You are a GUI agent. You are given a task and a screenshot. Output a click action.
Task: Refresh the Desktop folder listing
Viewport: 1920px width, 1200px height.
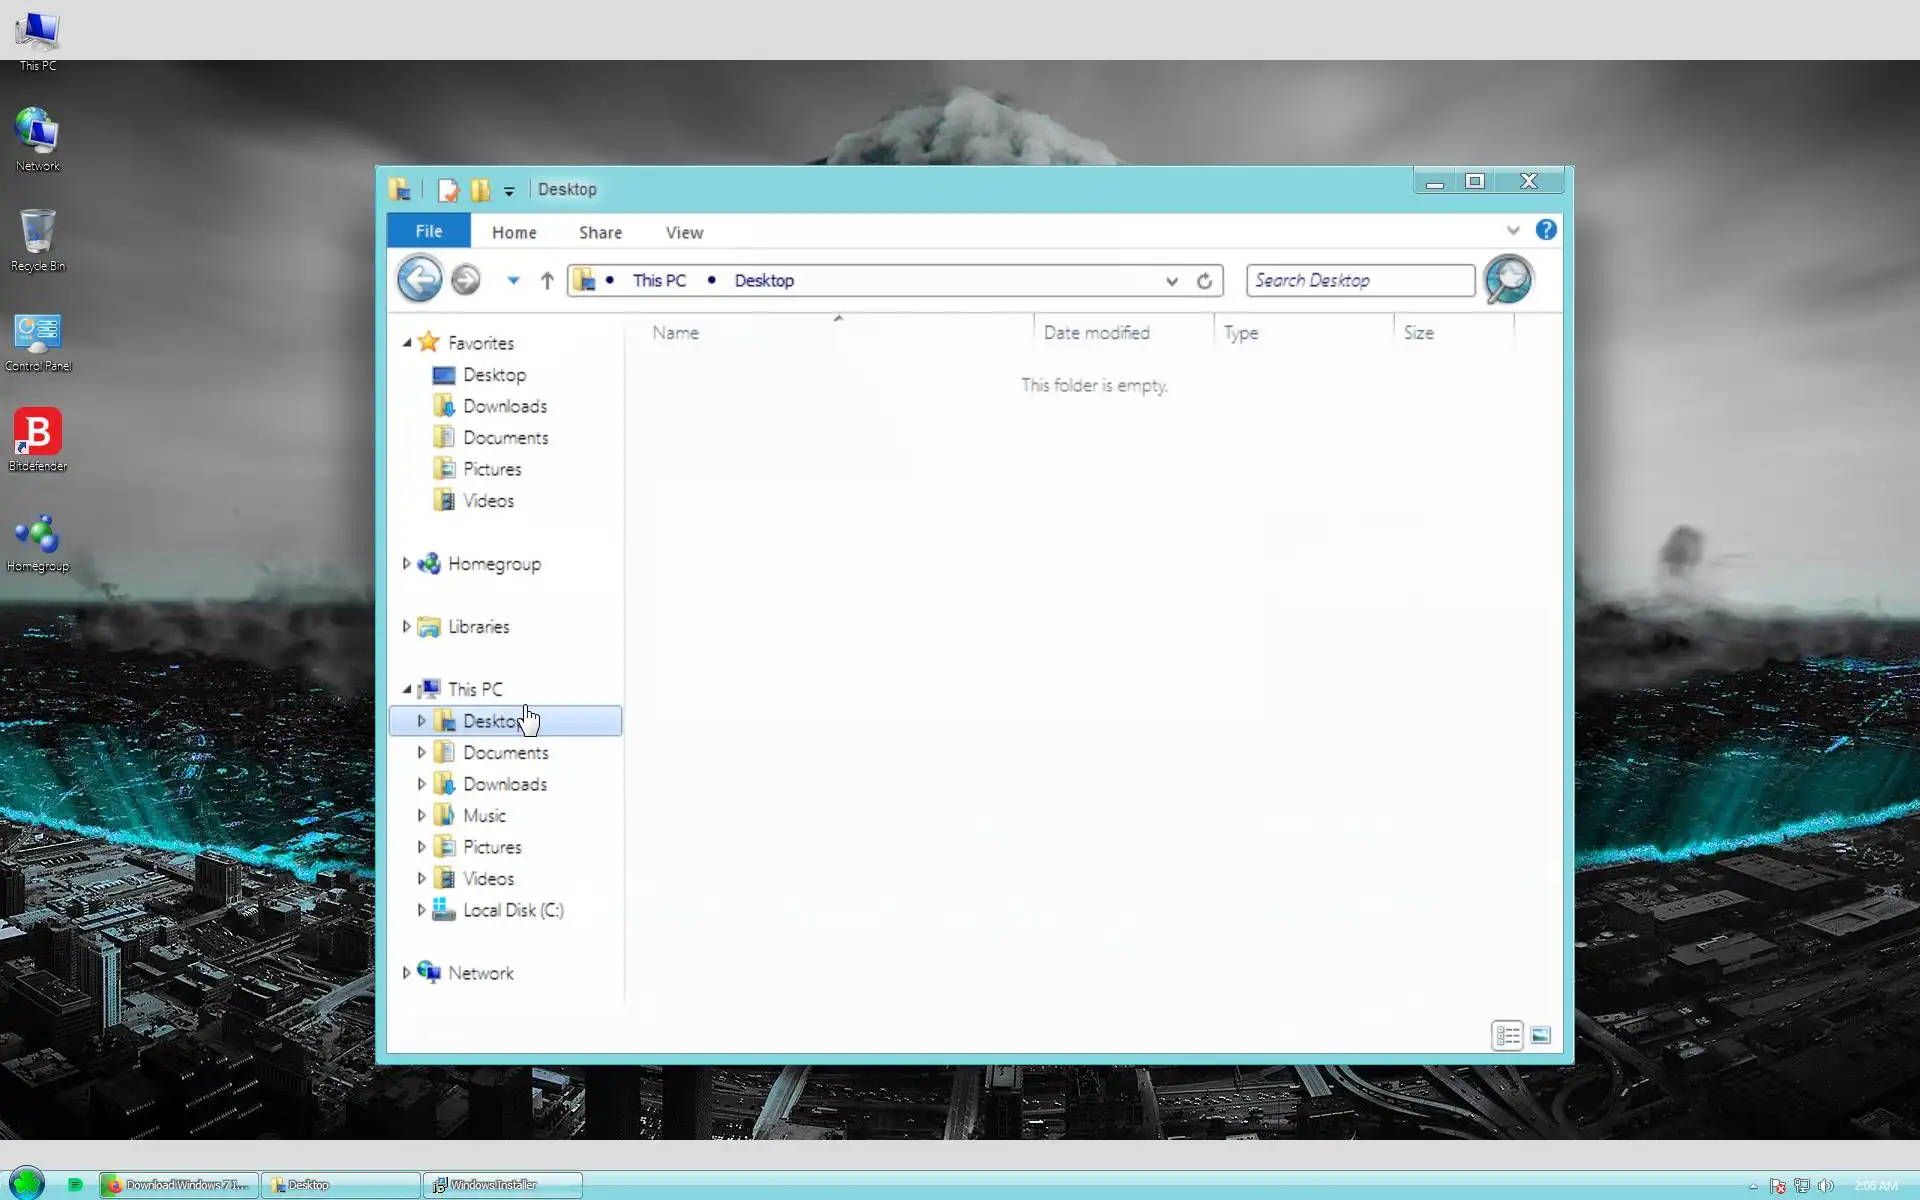pos(1204,281)
